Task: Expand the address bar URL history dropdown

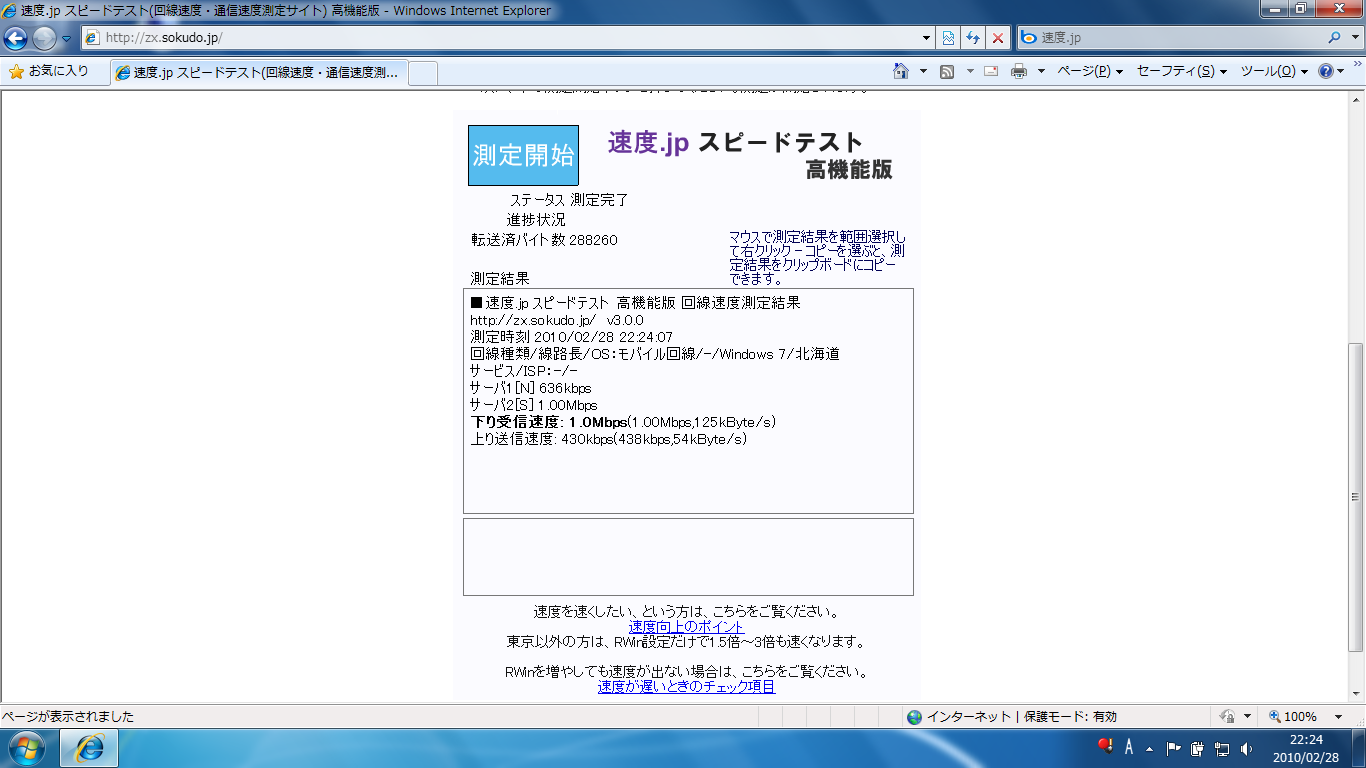Action: [x=926, y=38]
